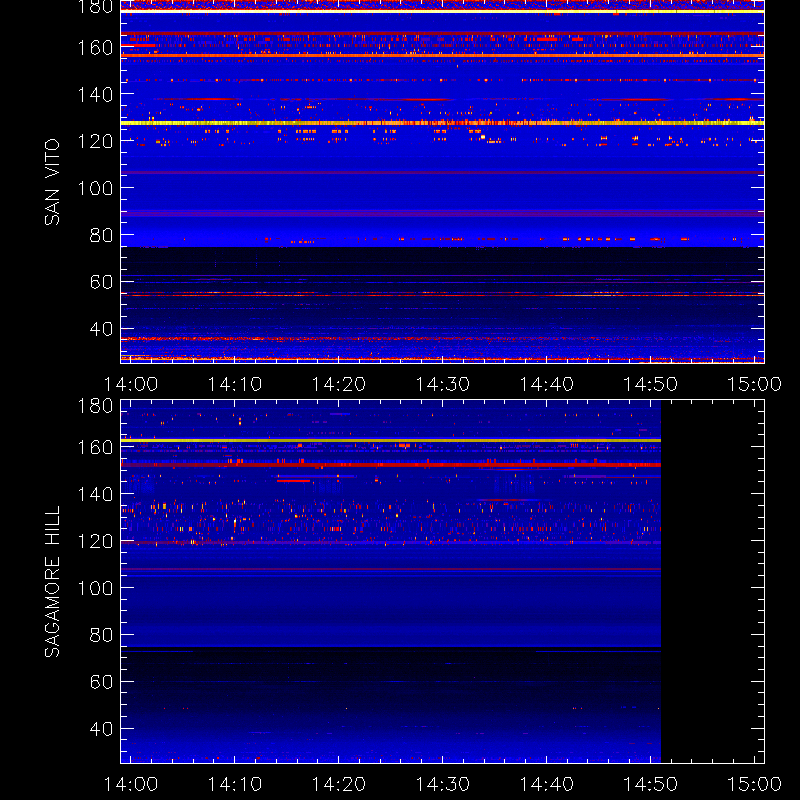
Task: Click the 14:40 time label under San Vito plot
Action: pos(546,384)
